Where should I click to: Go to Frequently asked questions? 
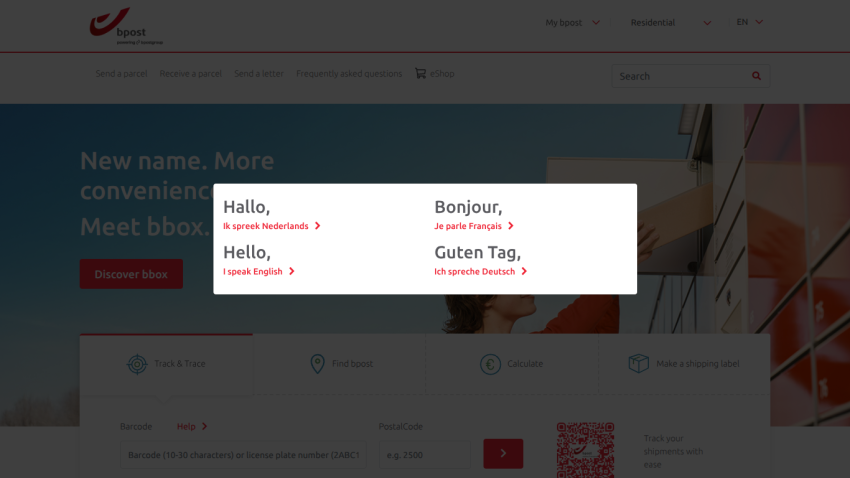point(349,74)
